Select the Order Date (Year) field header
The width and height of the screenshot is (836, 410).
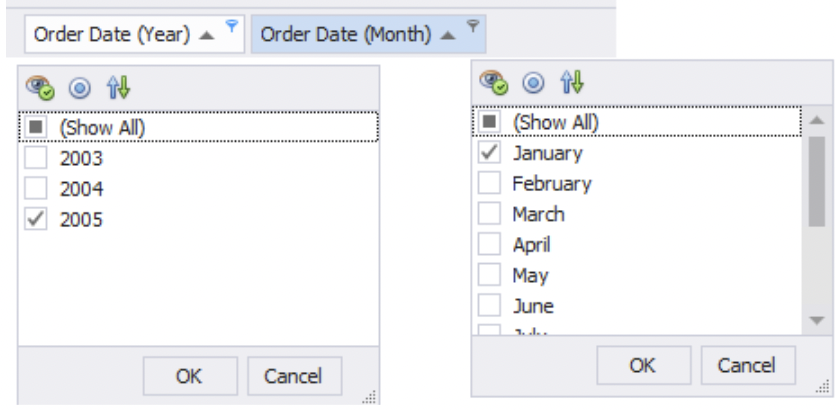pyautogui.click(x=112, y=34)
